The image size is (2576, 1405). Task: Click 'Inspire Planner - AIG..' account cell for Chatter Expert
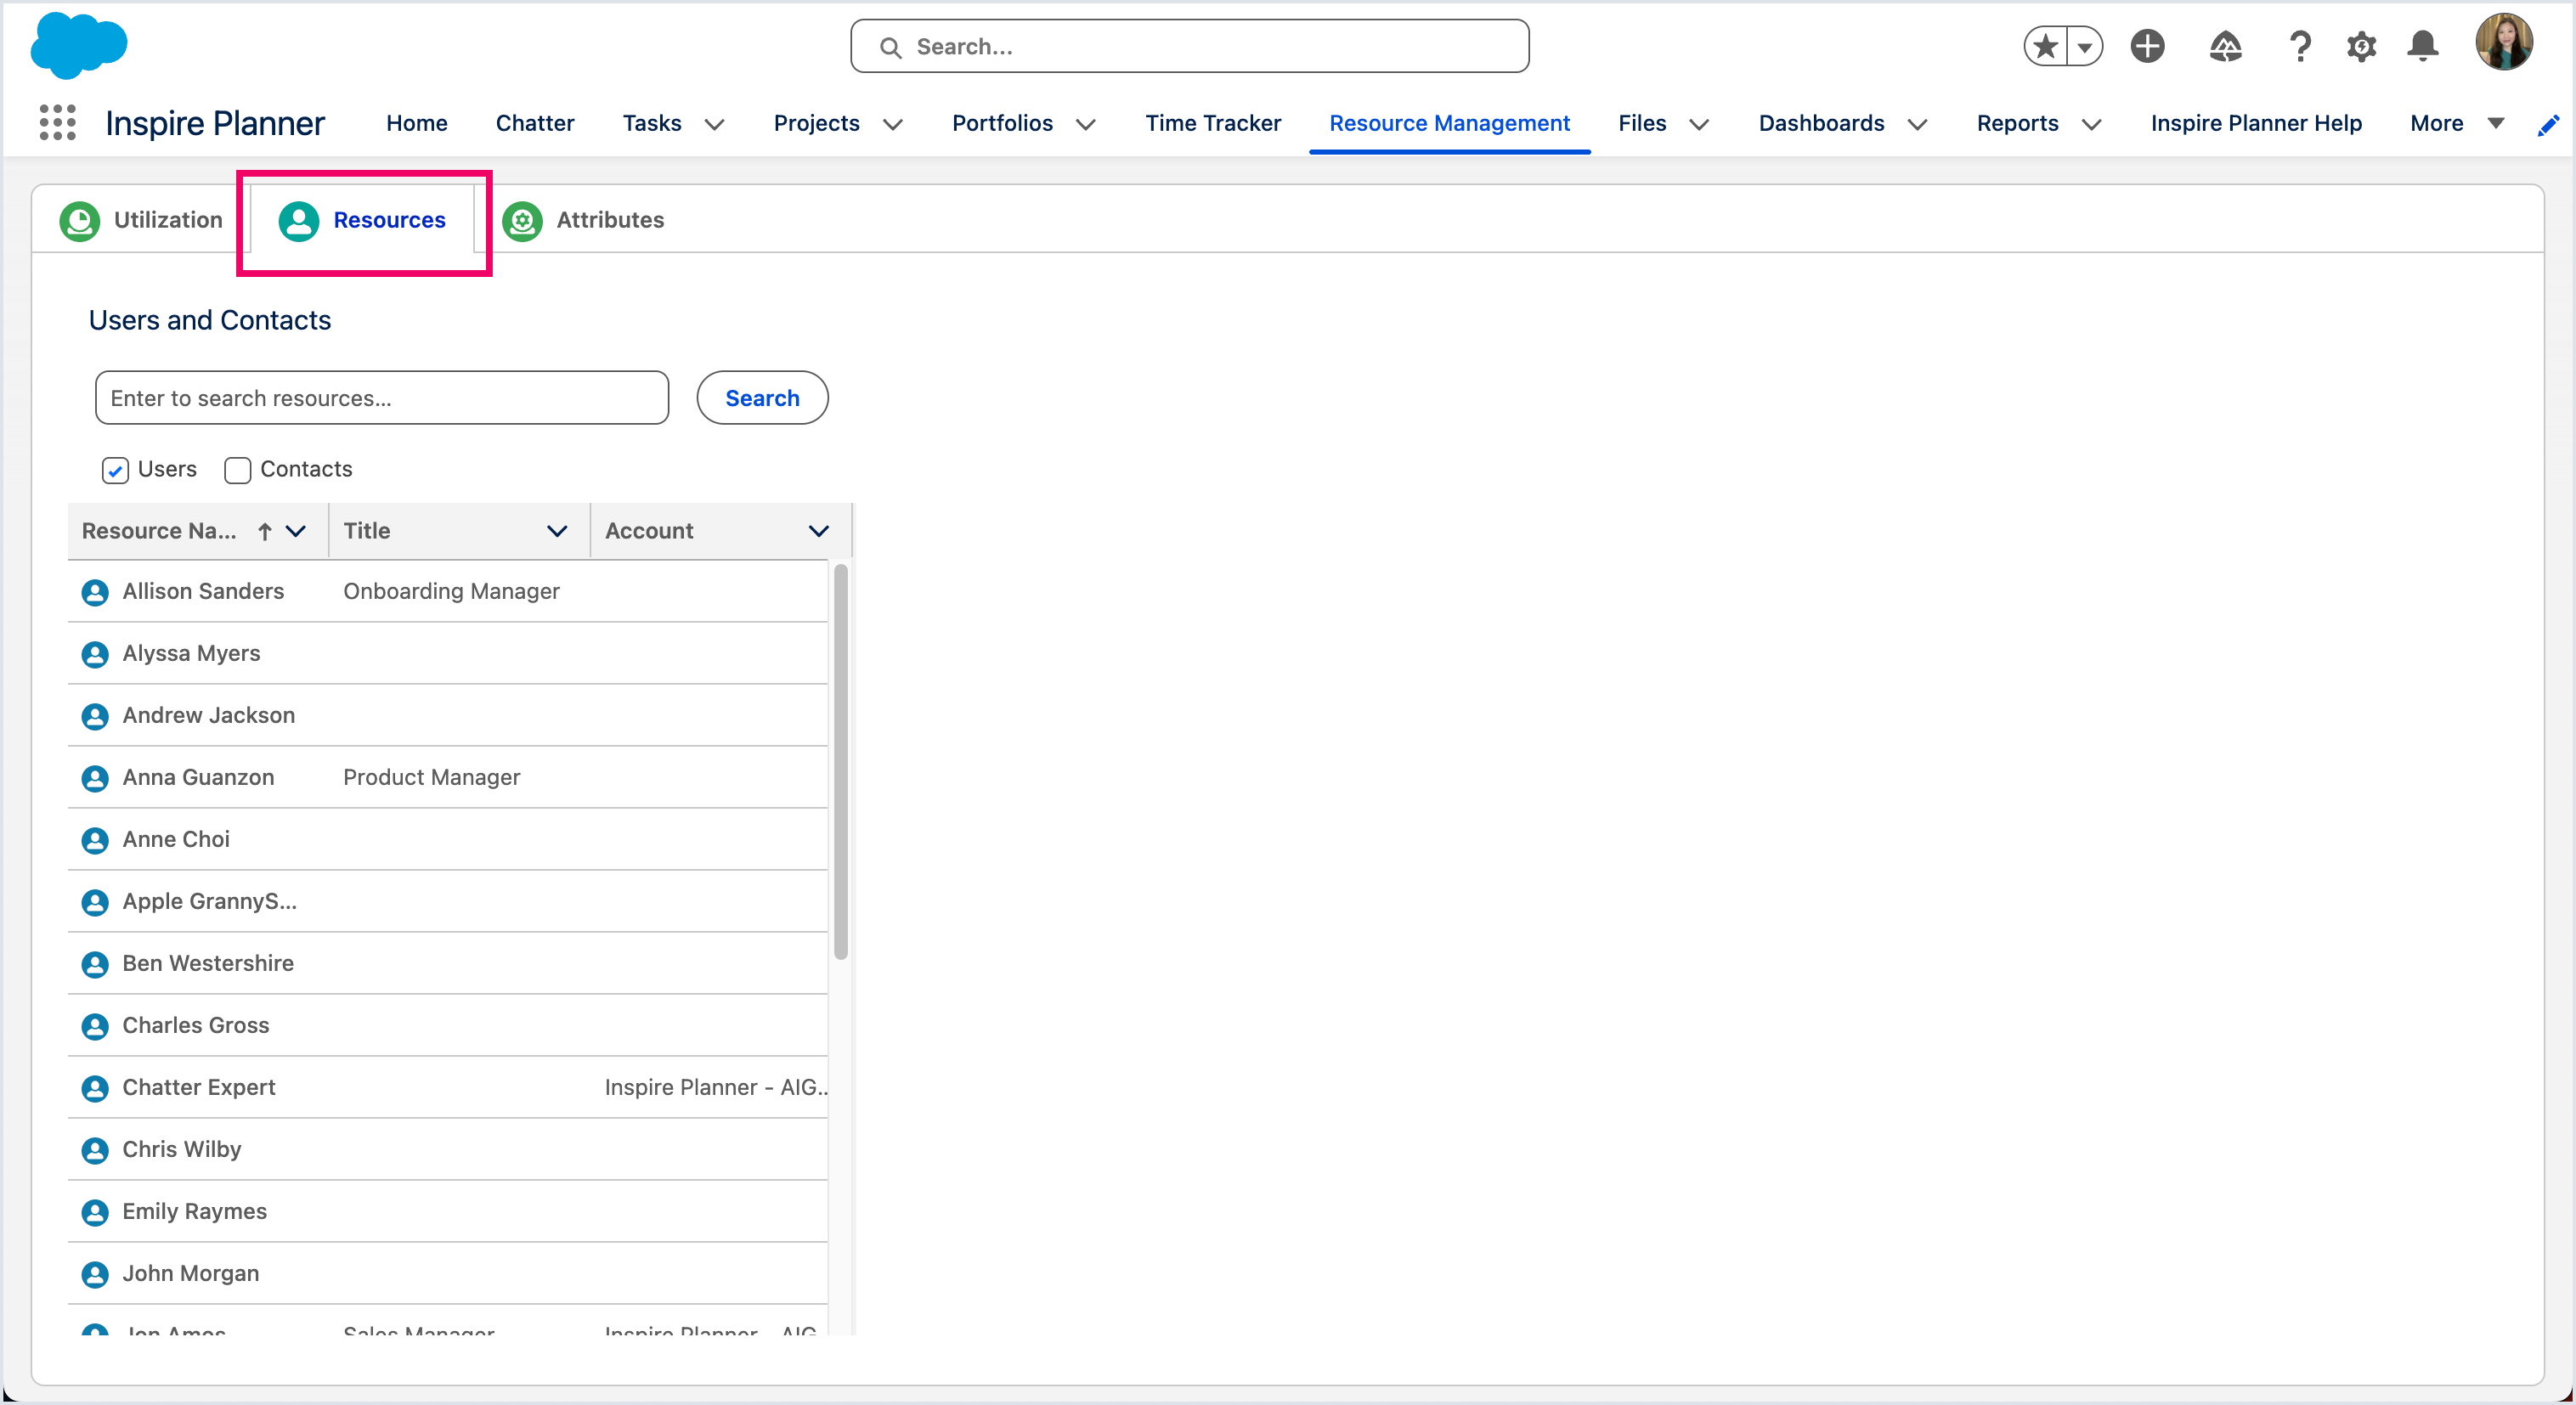(716, 1088)
